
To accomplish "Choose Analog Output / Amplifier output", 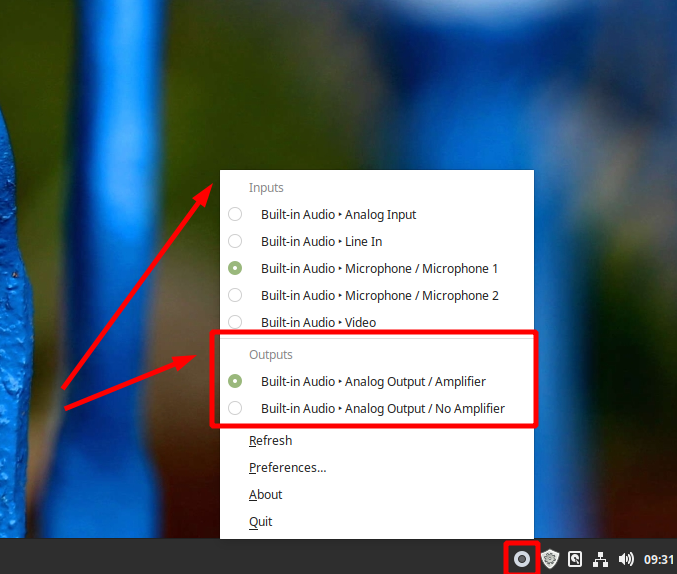I will pos(376,381).
